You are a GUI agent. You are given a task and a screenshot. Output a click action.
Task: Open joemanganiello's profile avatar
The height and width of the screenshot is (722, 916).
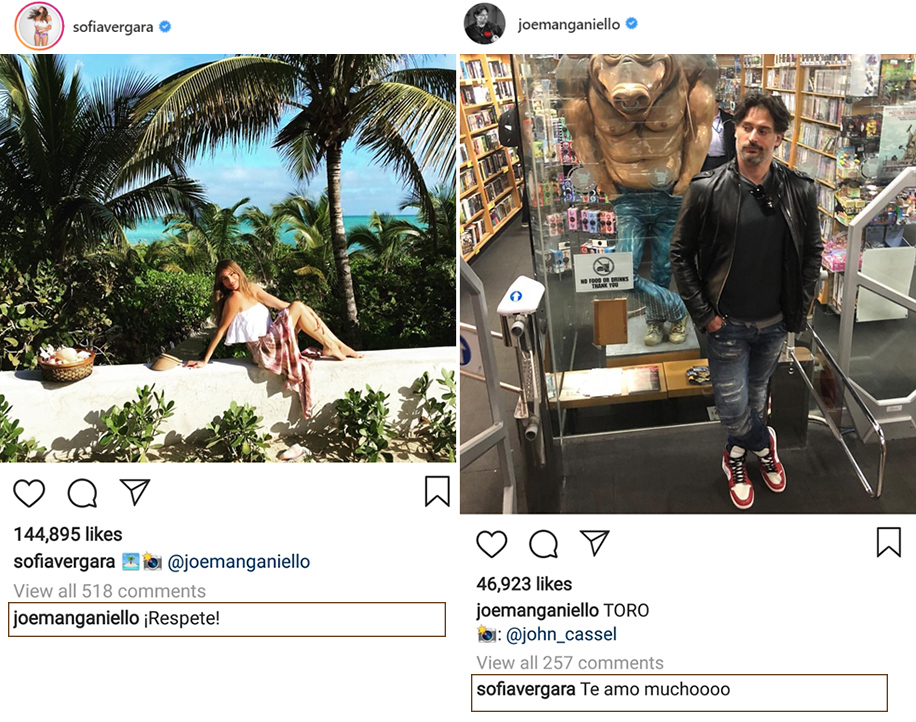484,24
